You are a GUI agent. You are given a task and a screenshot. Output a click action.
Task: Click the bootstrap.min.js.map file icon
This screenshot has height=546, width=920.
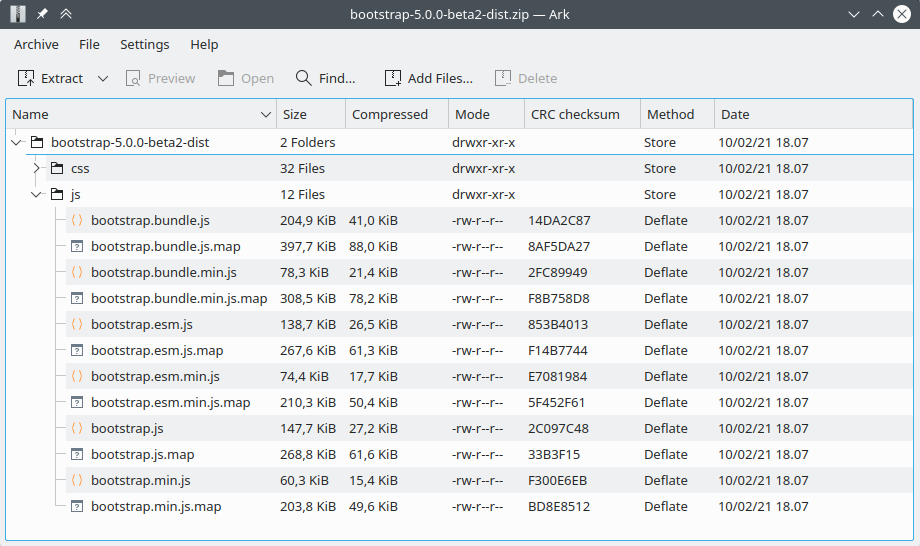77,507
